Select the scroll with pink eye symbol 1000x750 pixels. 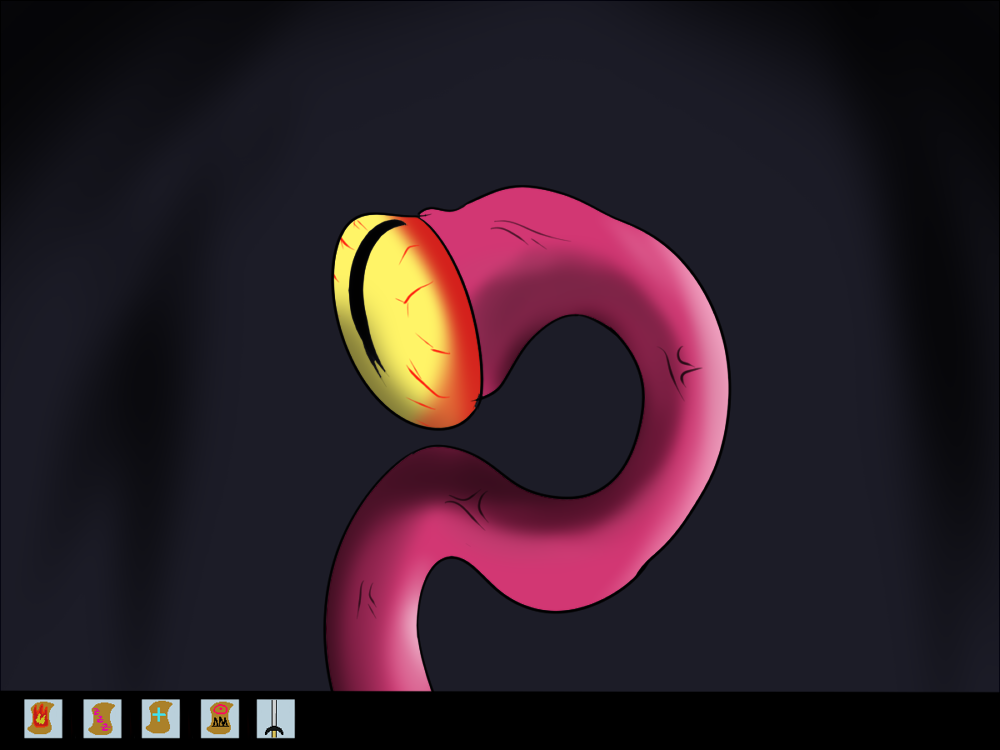point(220,718)
